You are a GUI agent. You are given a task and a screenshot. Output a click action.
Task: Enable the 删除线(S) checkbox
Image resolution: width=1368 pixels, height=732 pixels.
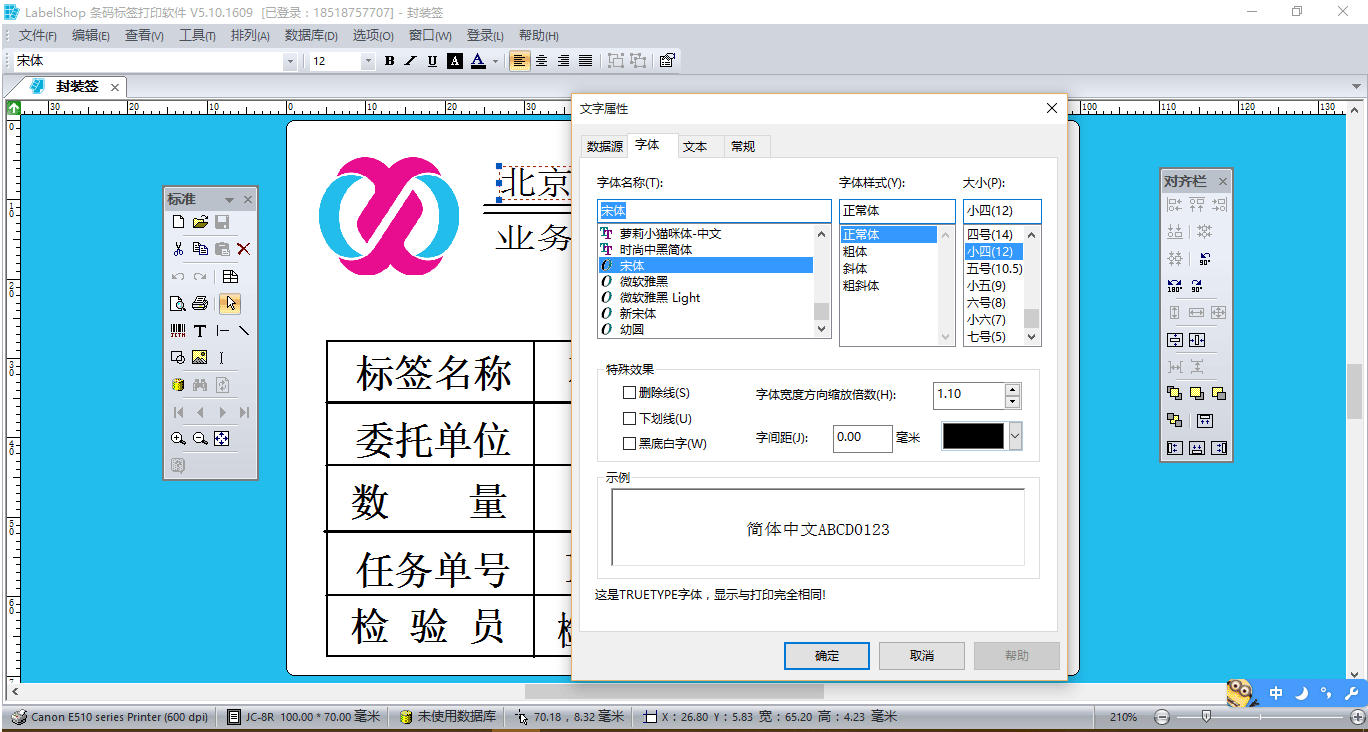point(629,393)
